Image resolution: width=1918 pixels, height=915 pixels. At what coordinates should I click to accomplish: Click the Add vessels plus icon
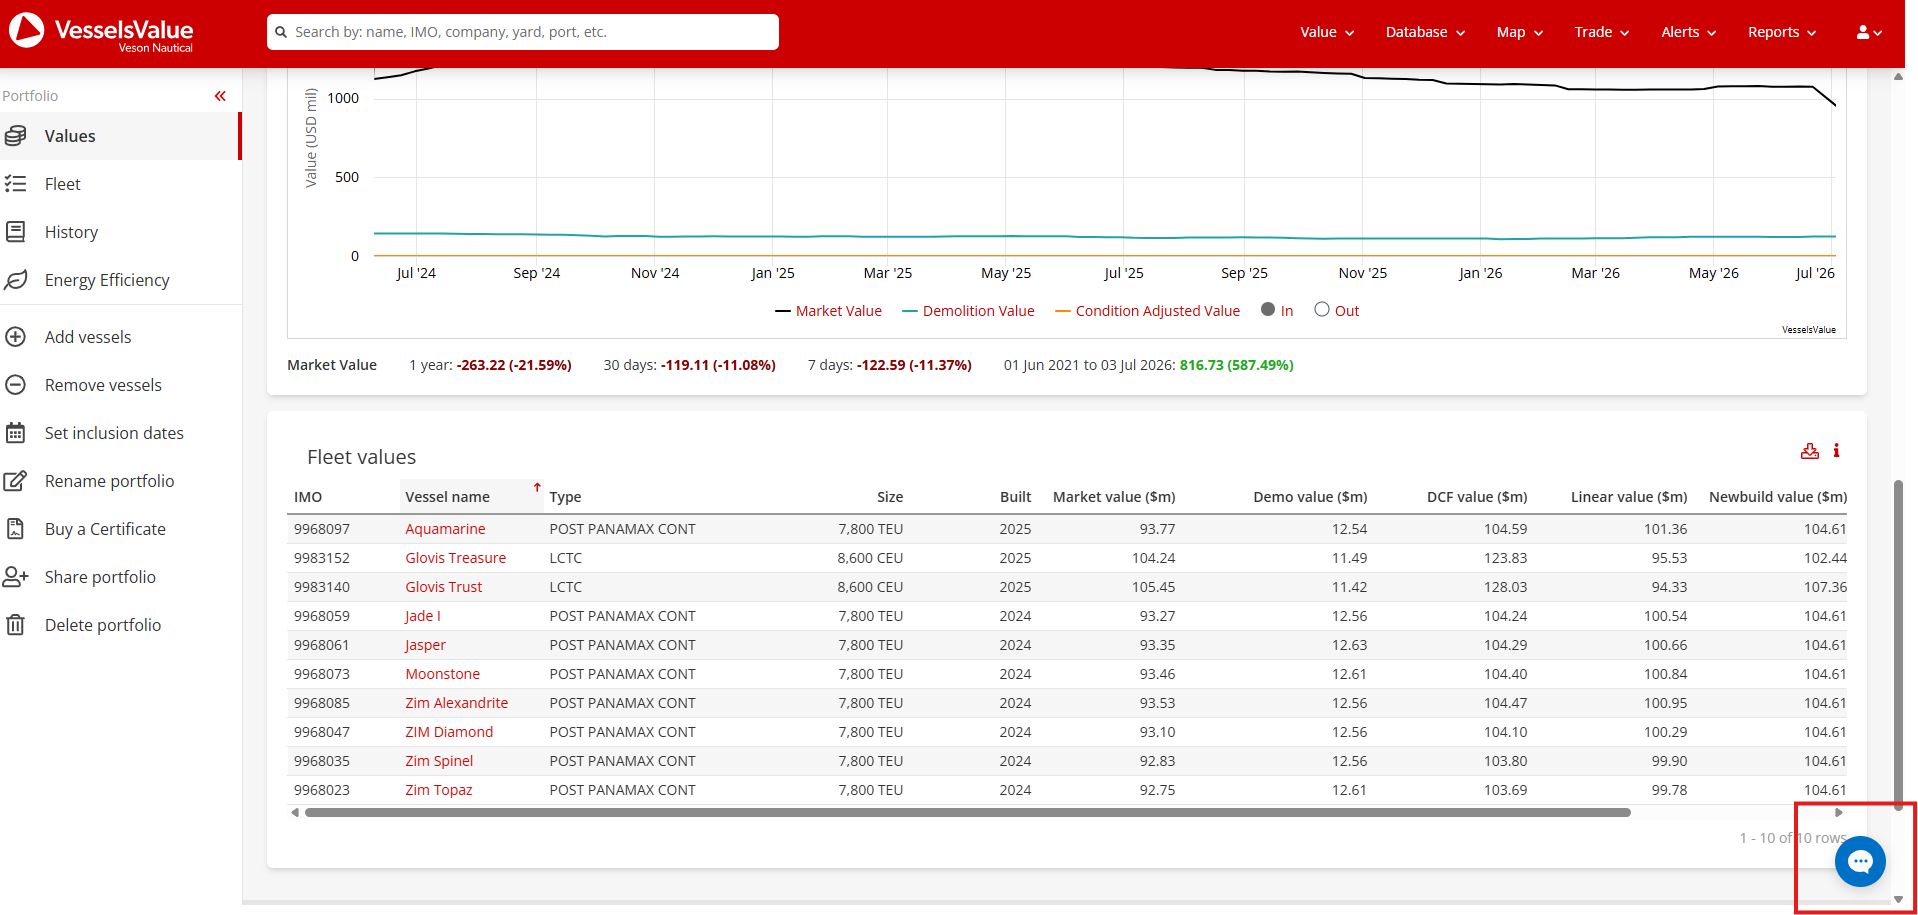point(16,337)
